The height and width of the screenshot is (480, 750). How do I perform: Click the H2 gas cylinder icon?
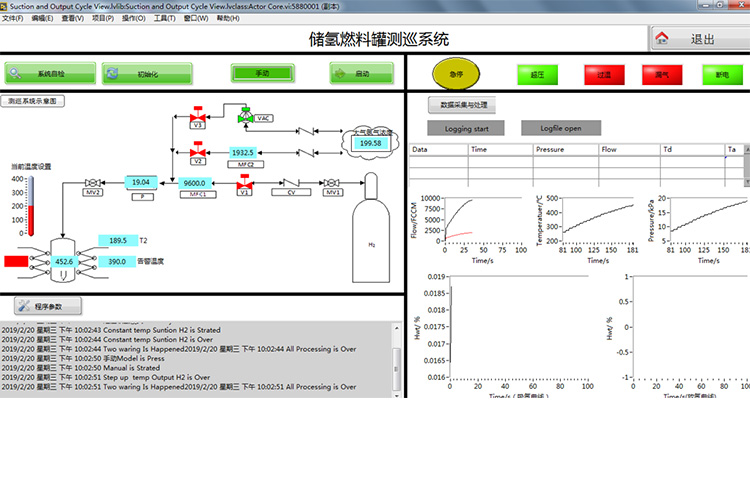(372, 210)
